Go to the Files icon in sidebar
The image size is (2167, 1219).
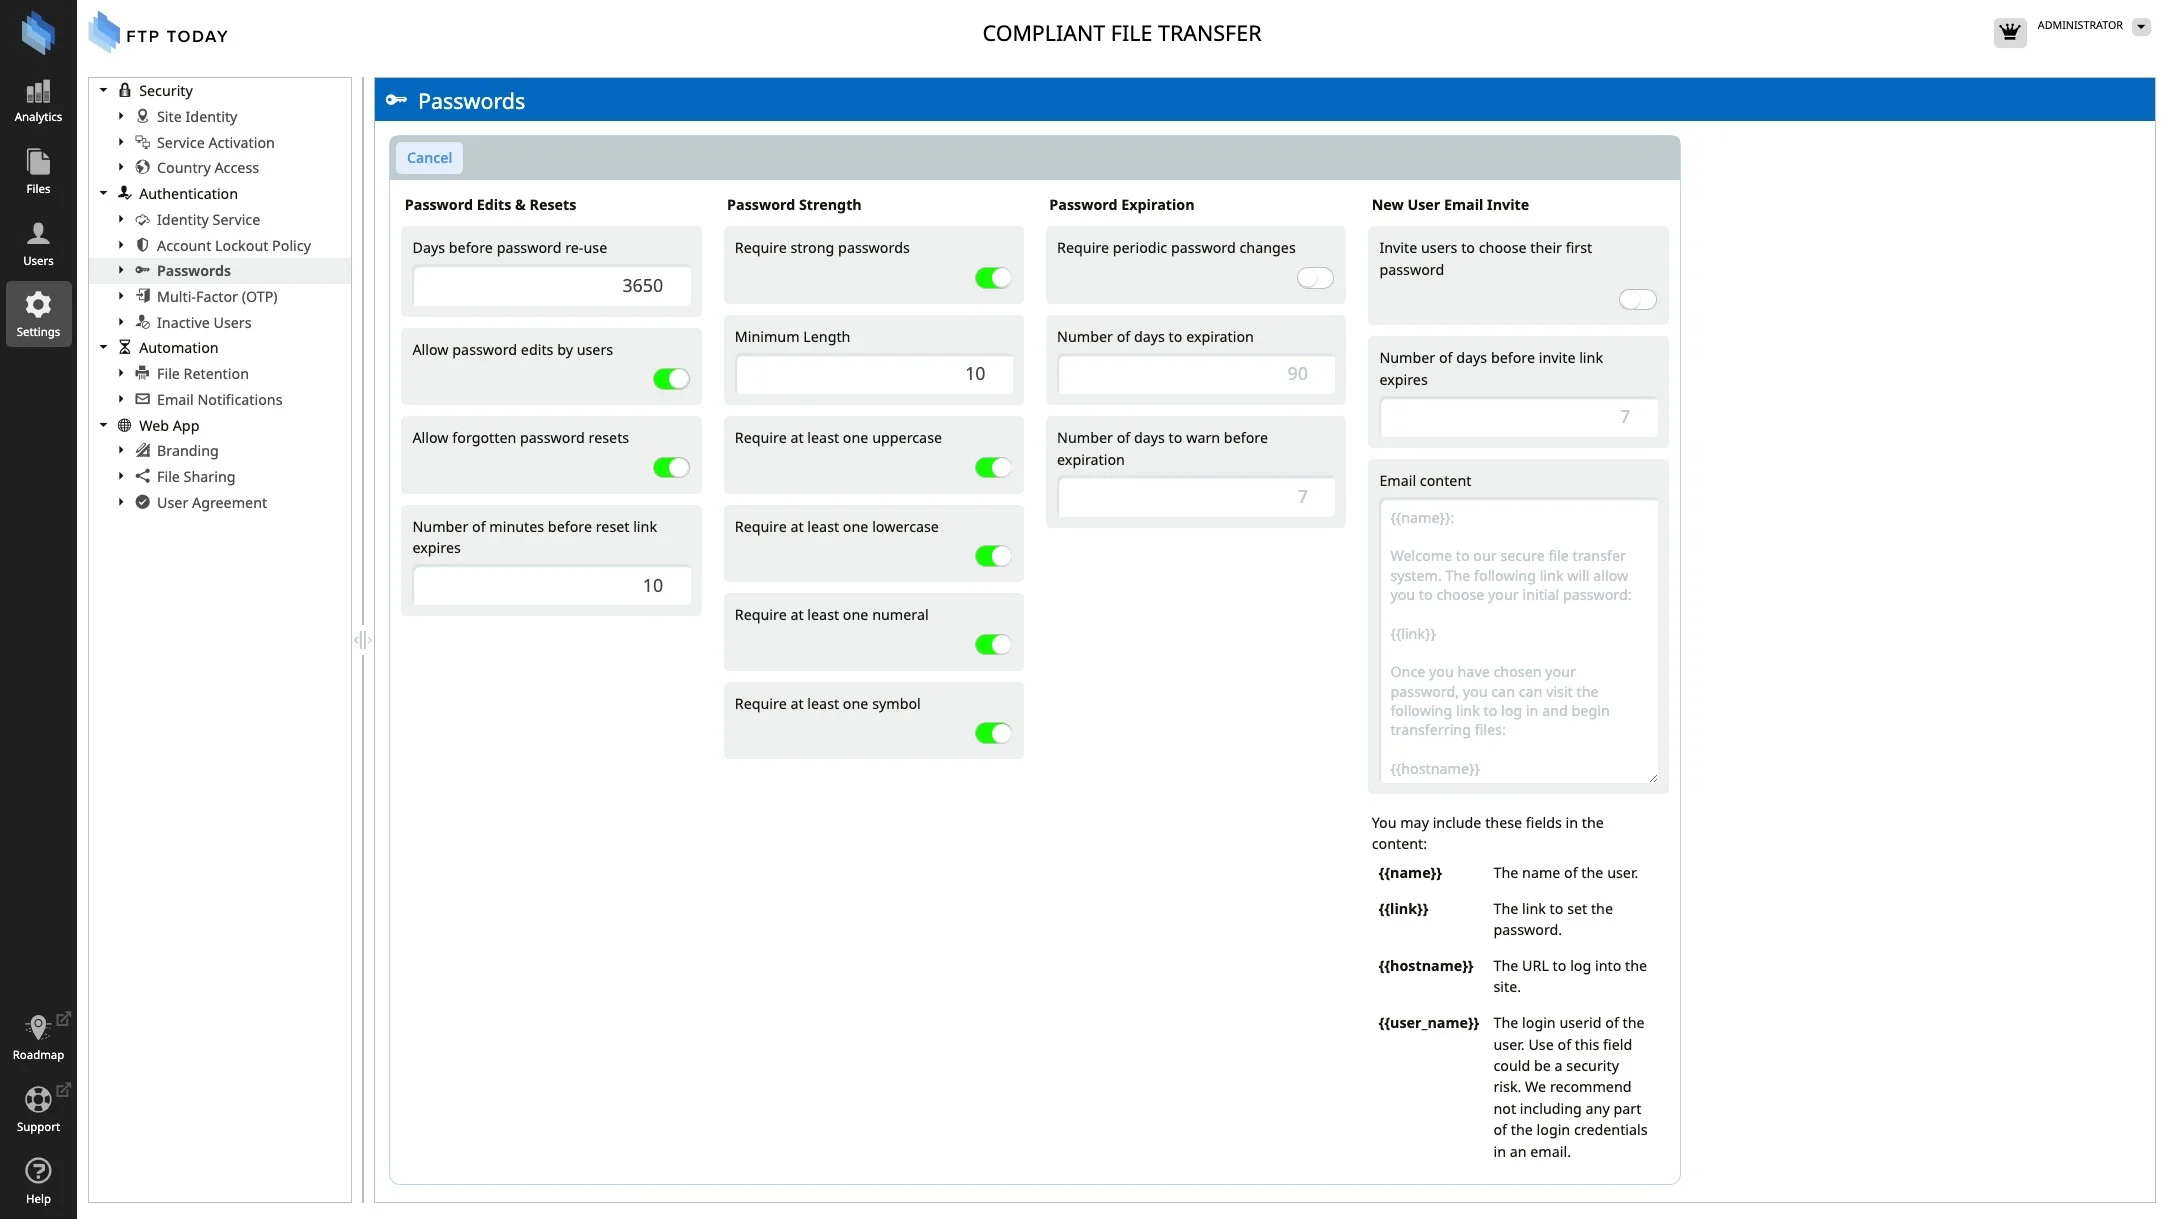(38, 171)
